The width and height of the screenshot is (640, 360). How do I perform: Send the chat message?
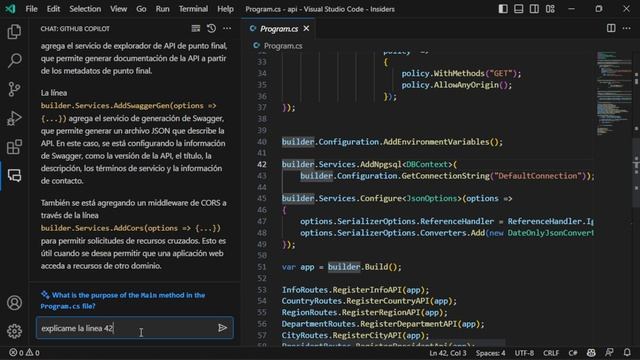tap(222, 328)
